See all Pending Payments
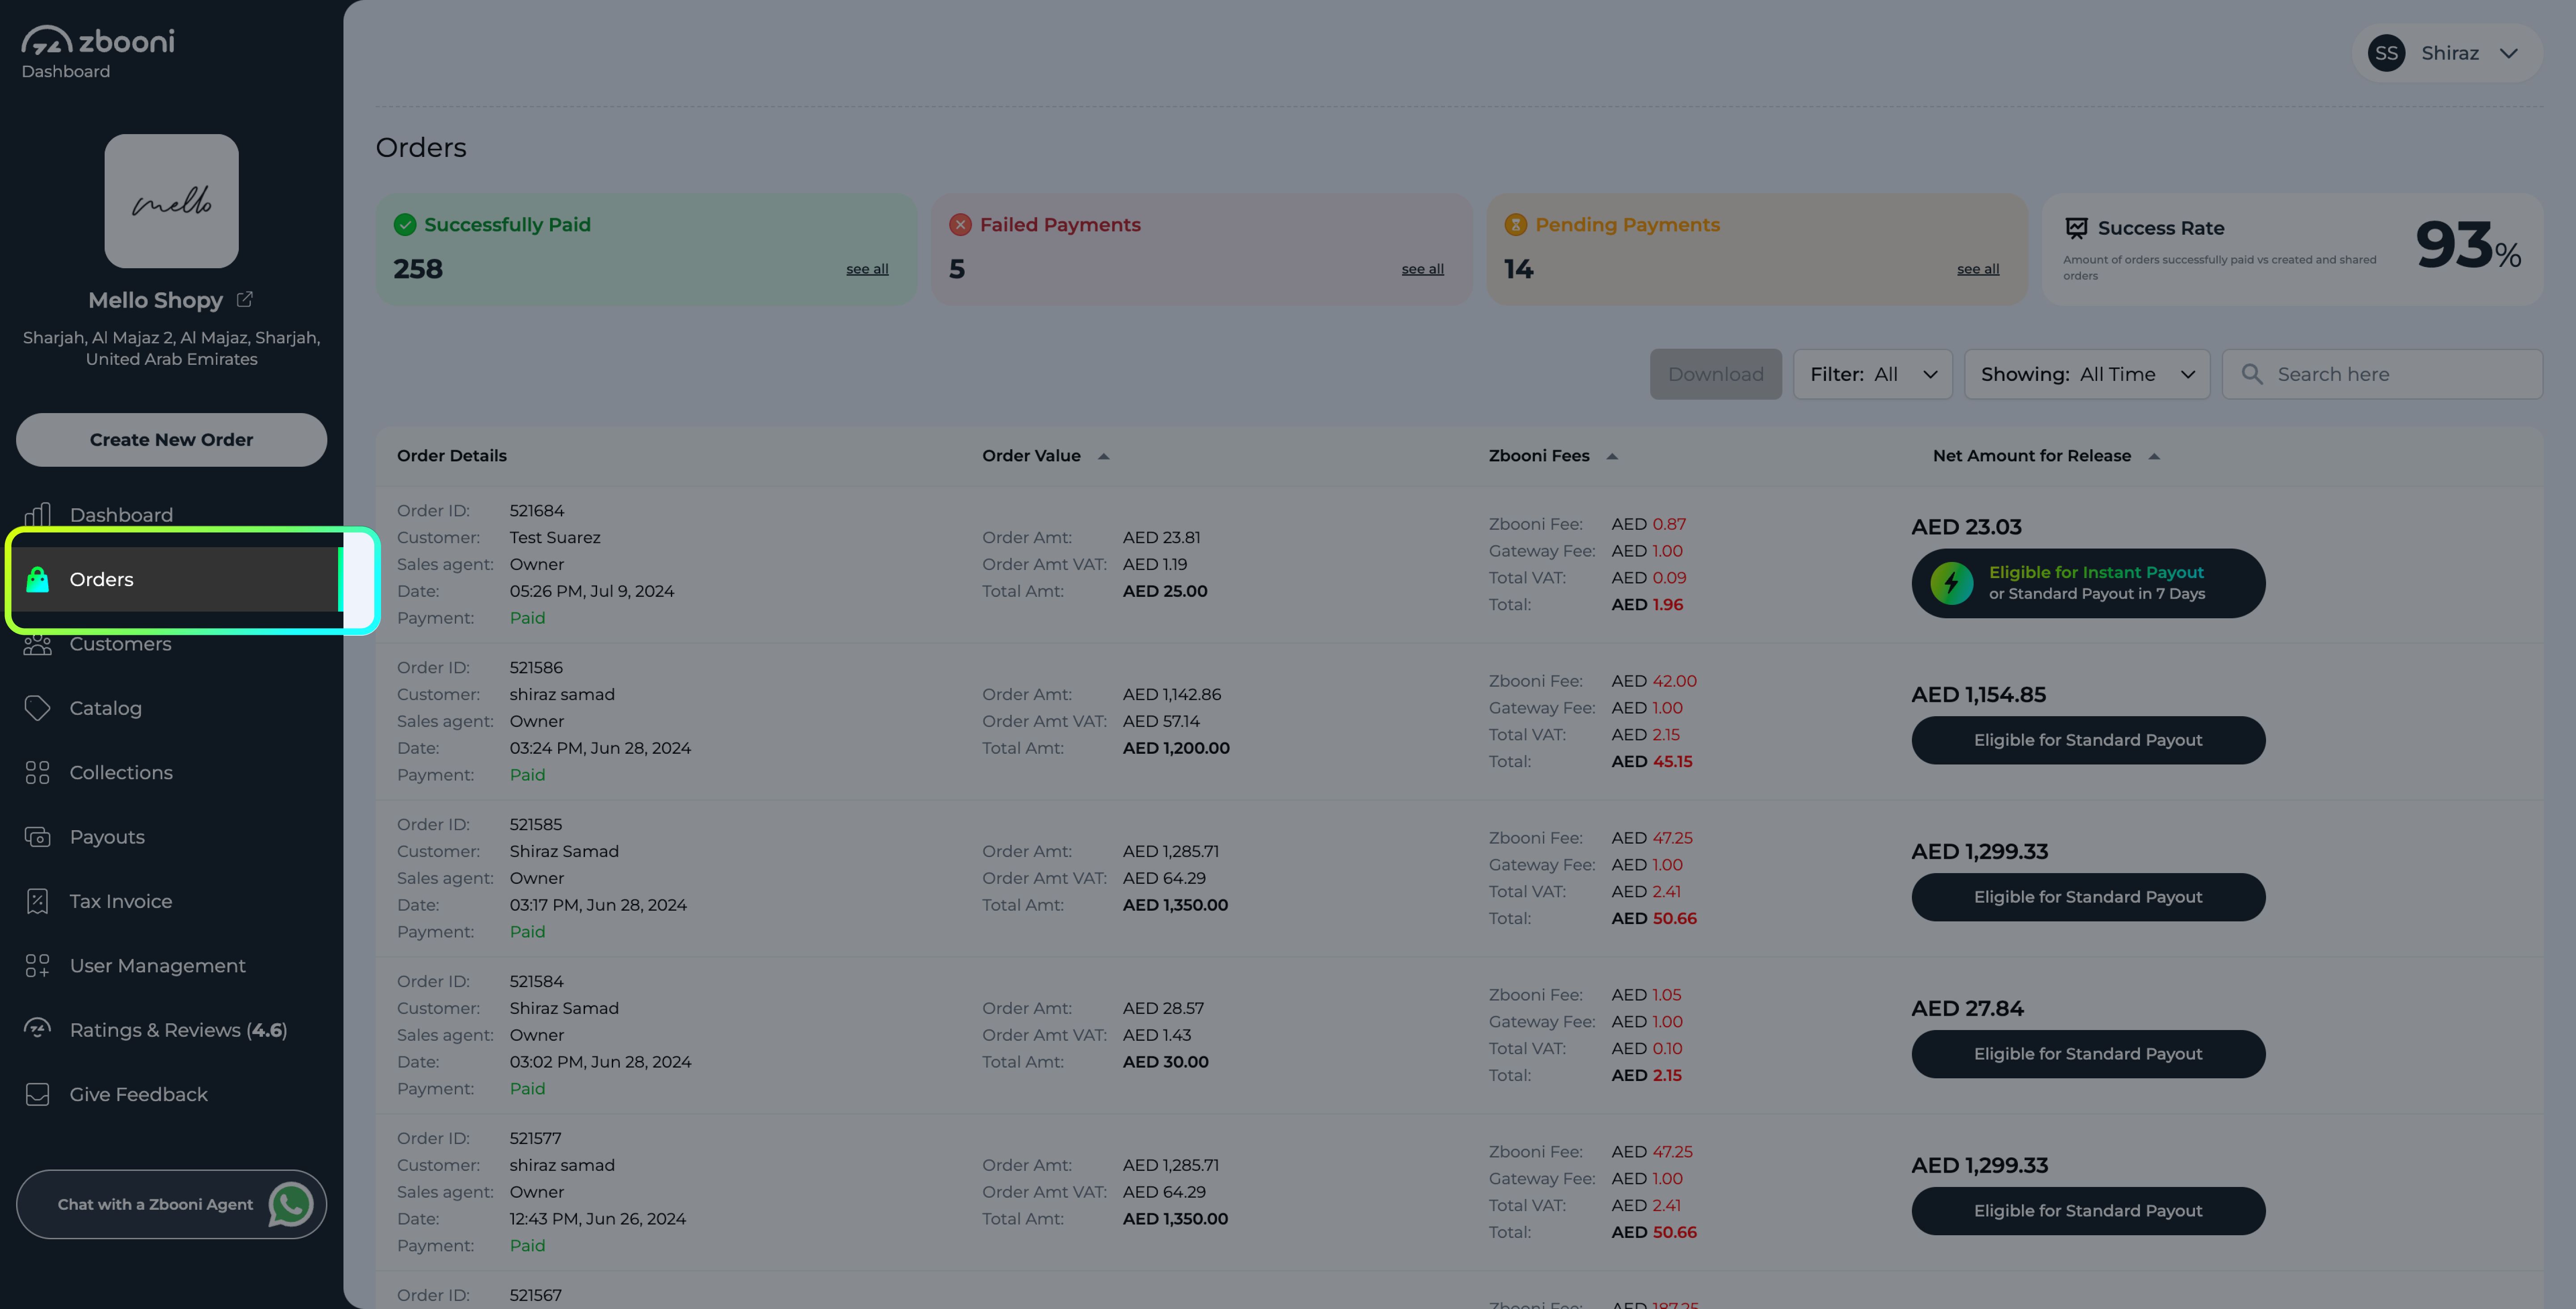 point(1978,269)
